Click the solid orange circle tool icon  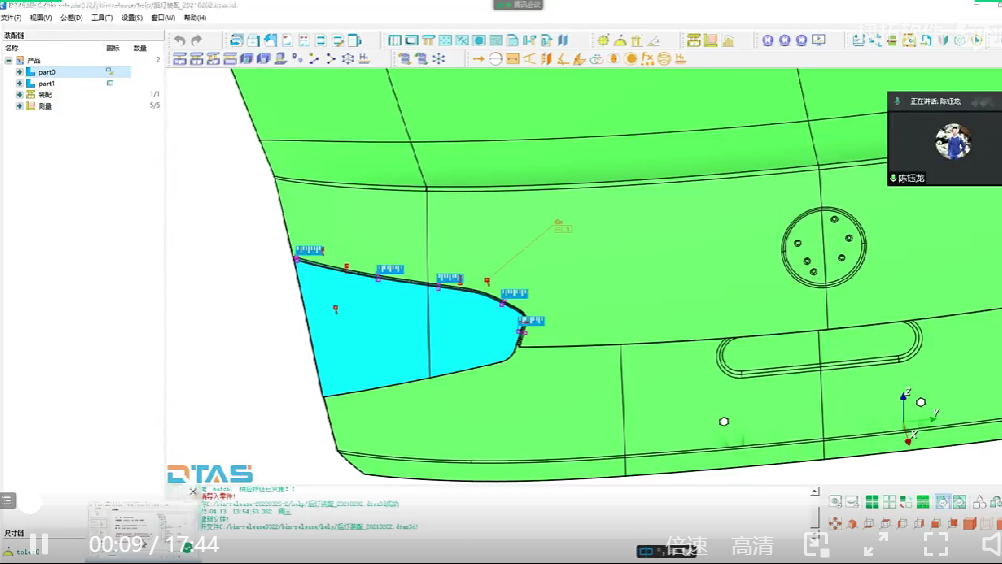coord(631,59)
